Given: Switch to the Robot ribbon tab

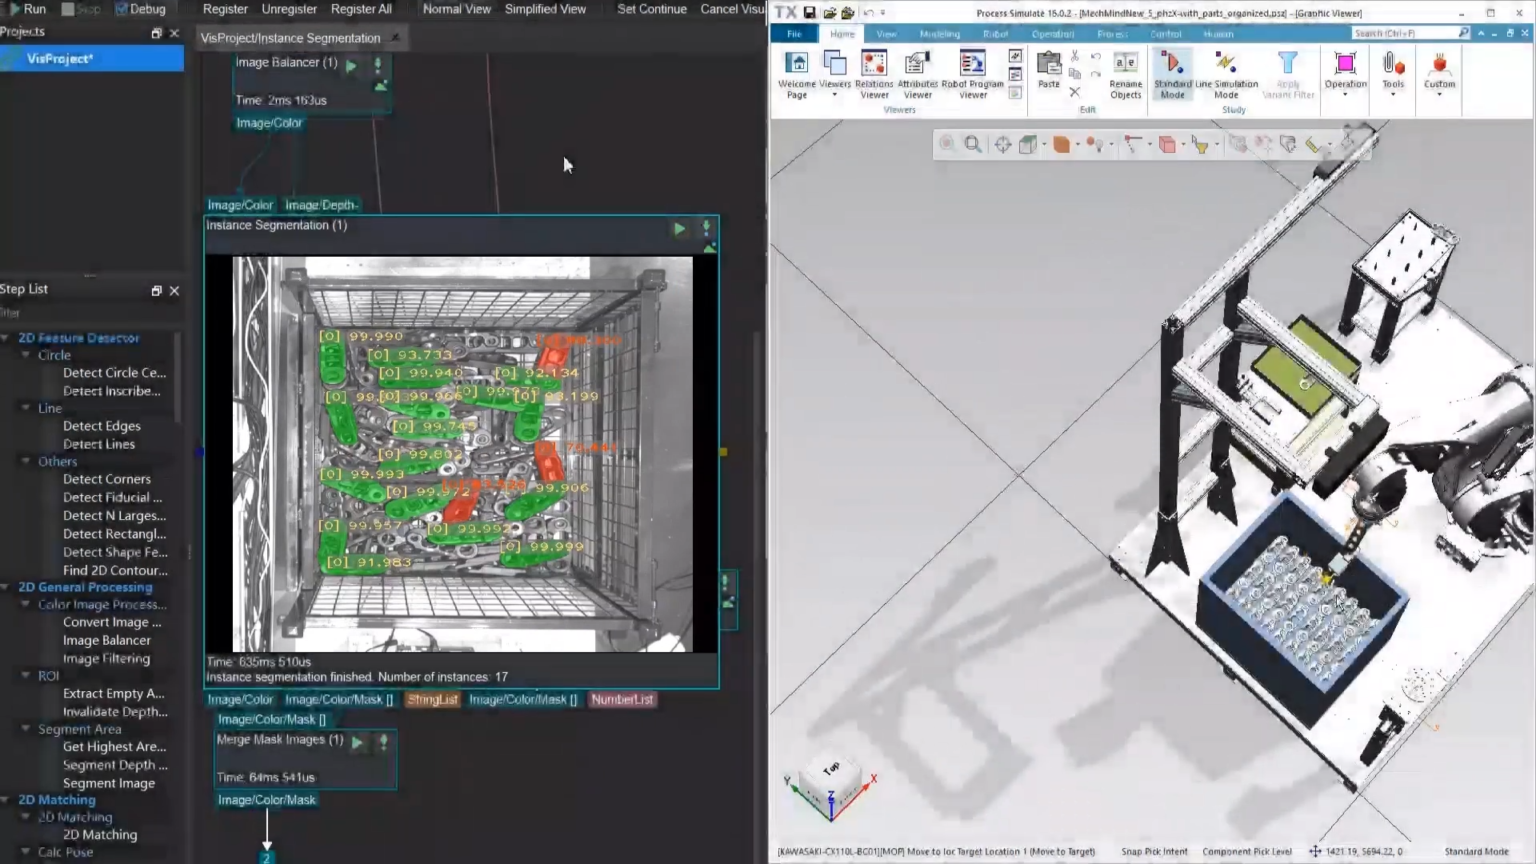Looking at the screenshot, I should tap(995, 33).
